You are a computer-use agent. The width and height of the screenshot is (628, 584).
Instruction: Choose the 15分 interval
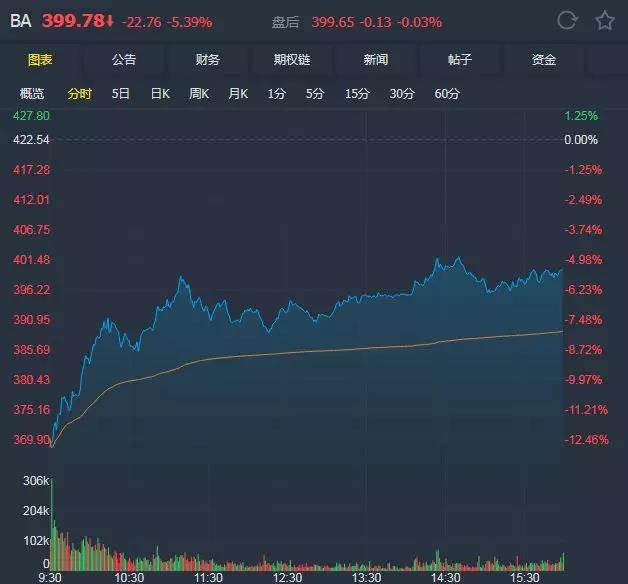[357, 94]
